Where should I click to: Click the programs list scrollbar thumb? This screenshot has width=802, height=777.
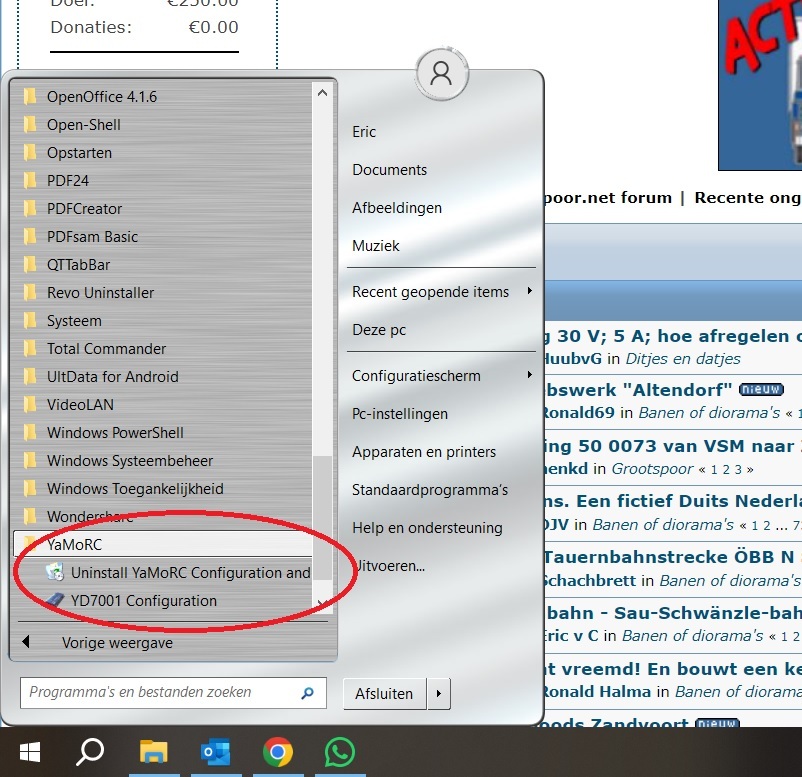coord(322,518)
